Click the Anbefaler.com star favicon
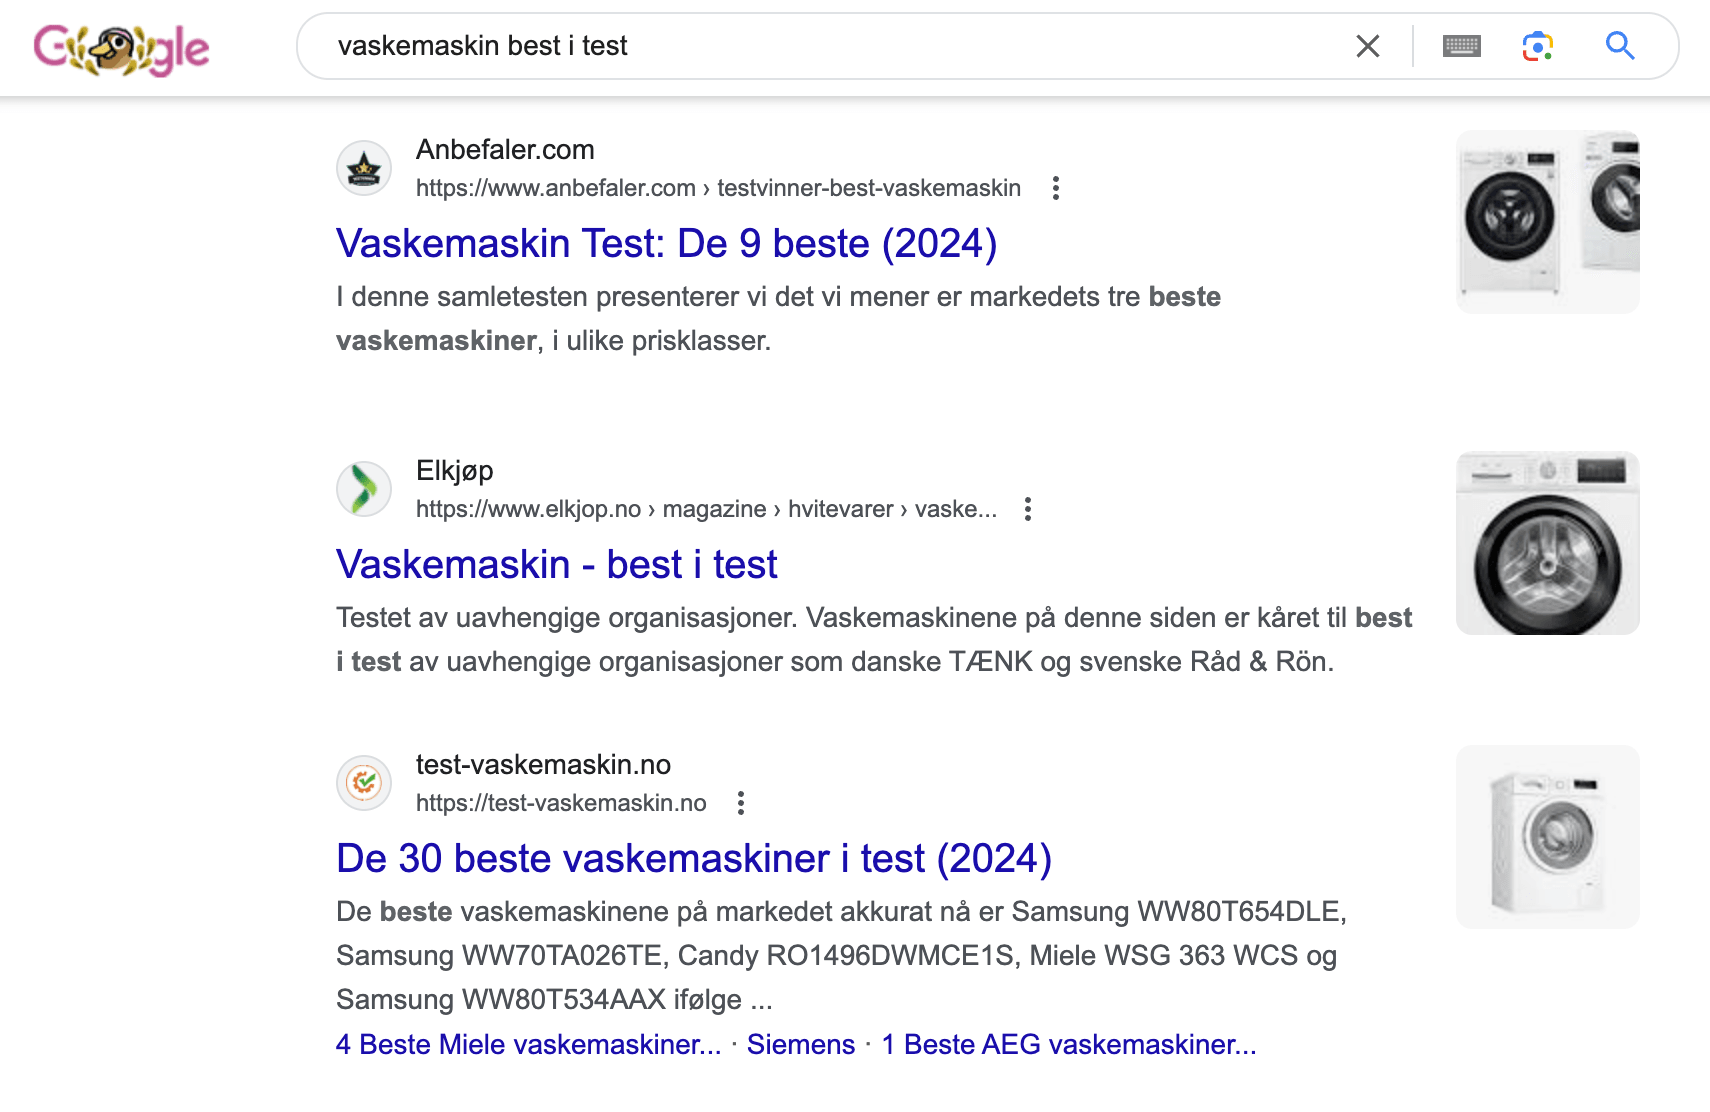The image size is (1710, 1112). click(364, 168)
